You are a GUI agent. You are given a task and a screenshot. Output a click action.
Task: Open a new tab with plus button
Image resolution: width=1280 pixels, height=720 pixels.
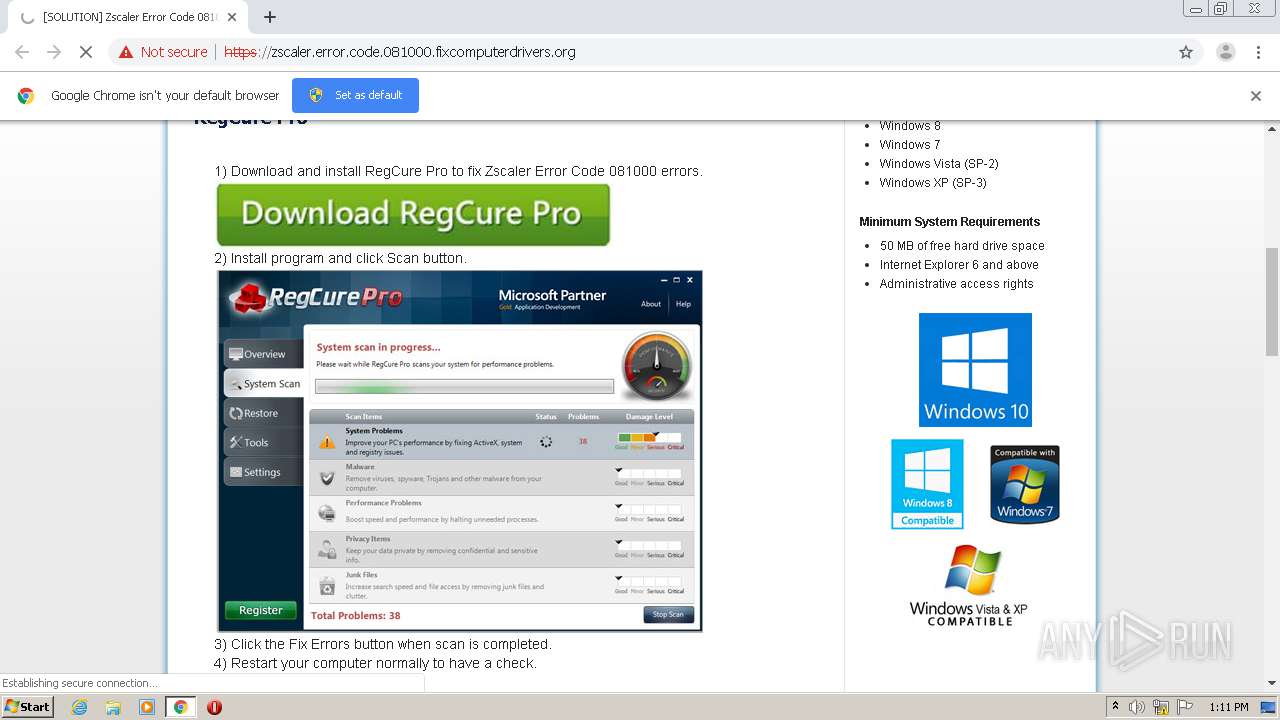click(270, 17)
